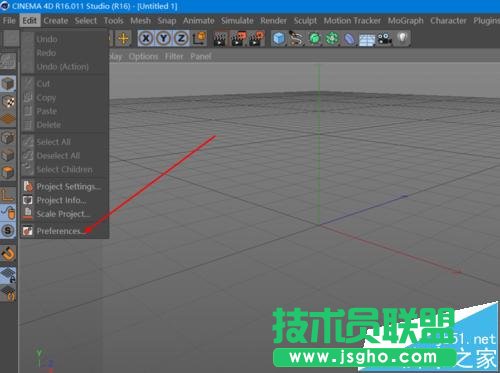Add a Camera object
Viewport: 500px width, 373px height.
coord(385,39)
